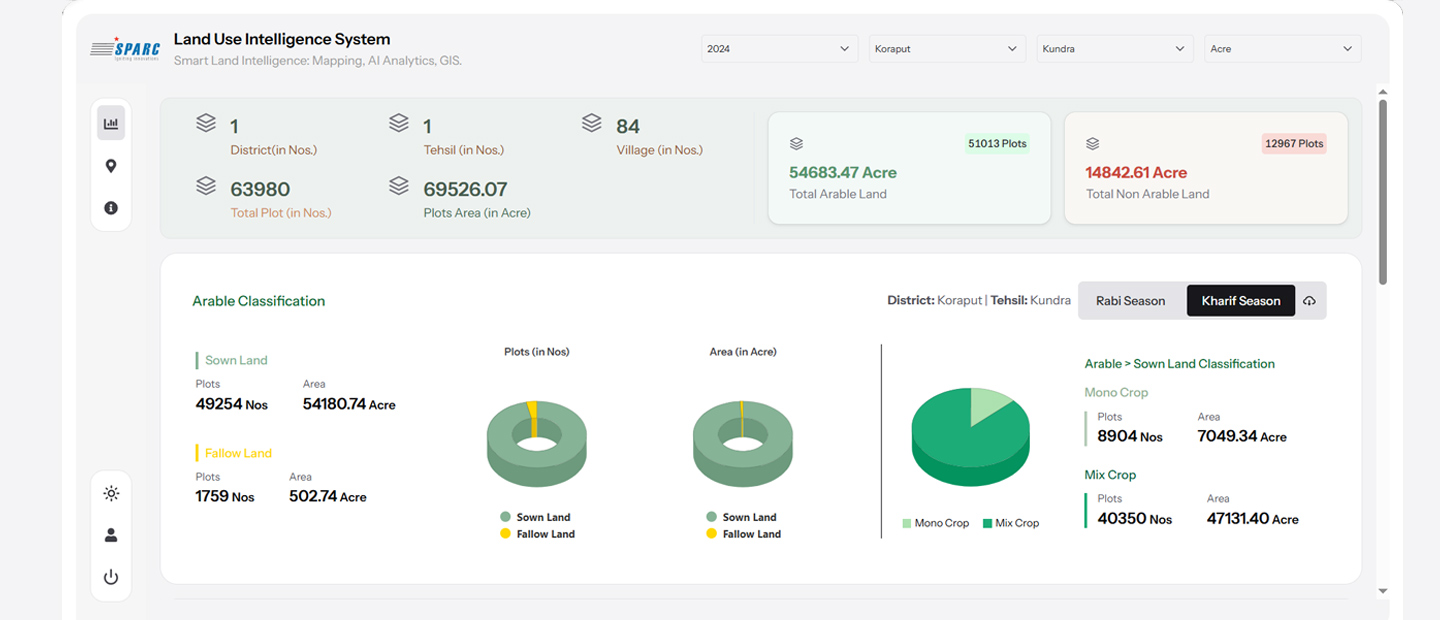
Task: Click the SPARC logo
Action: point(125,49)
